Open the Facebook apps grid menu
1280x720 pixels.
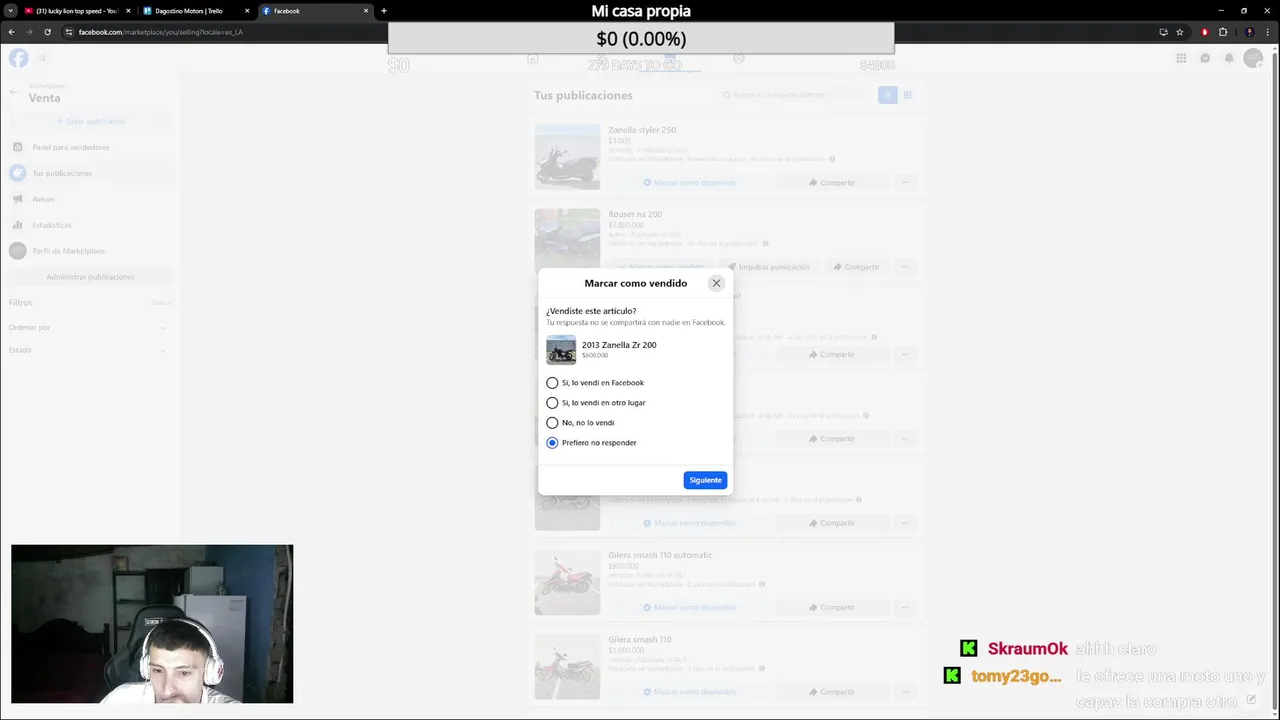(x=1181, y=58)
